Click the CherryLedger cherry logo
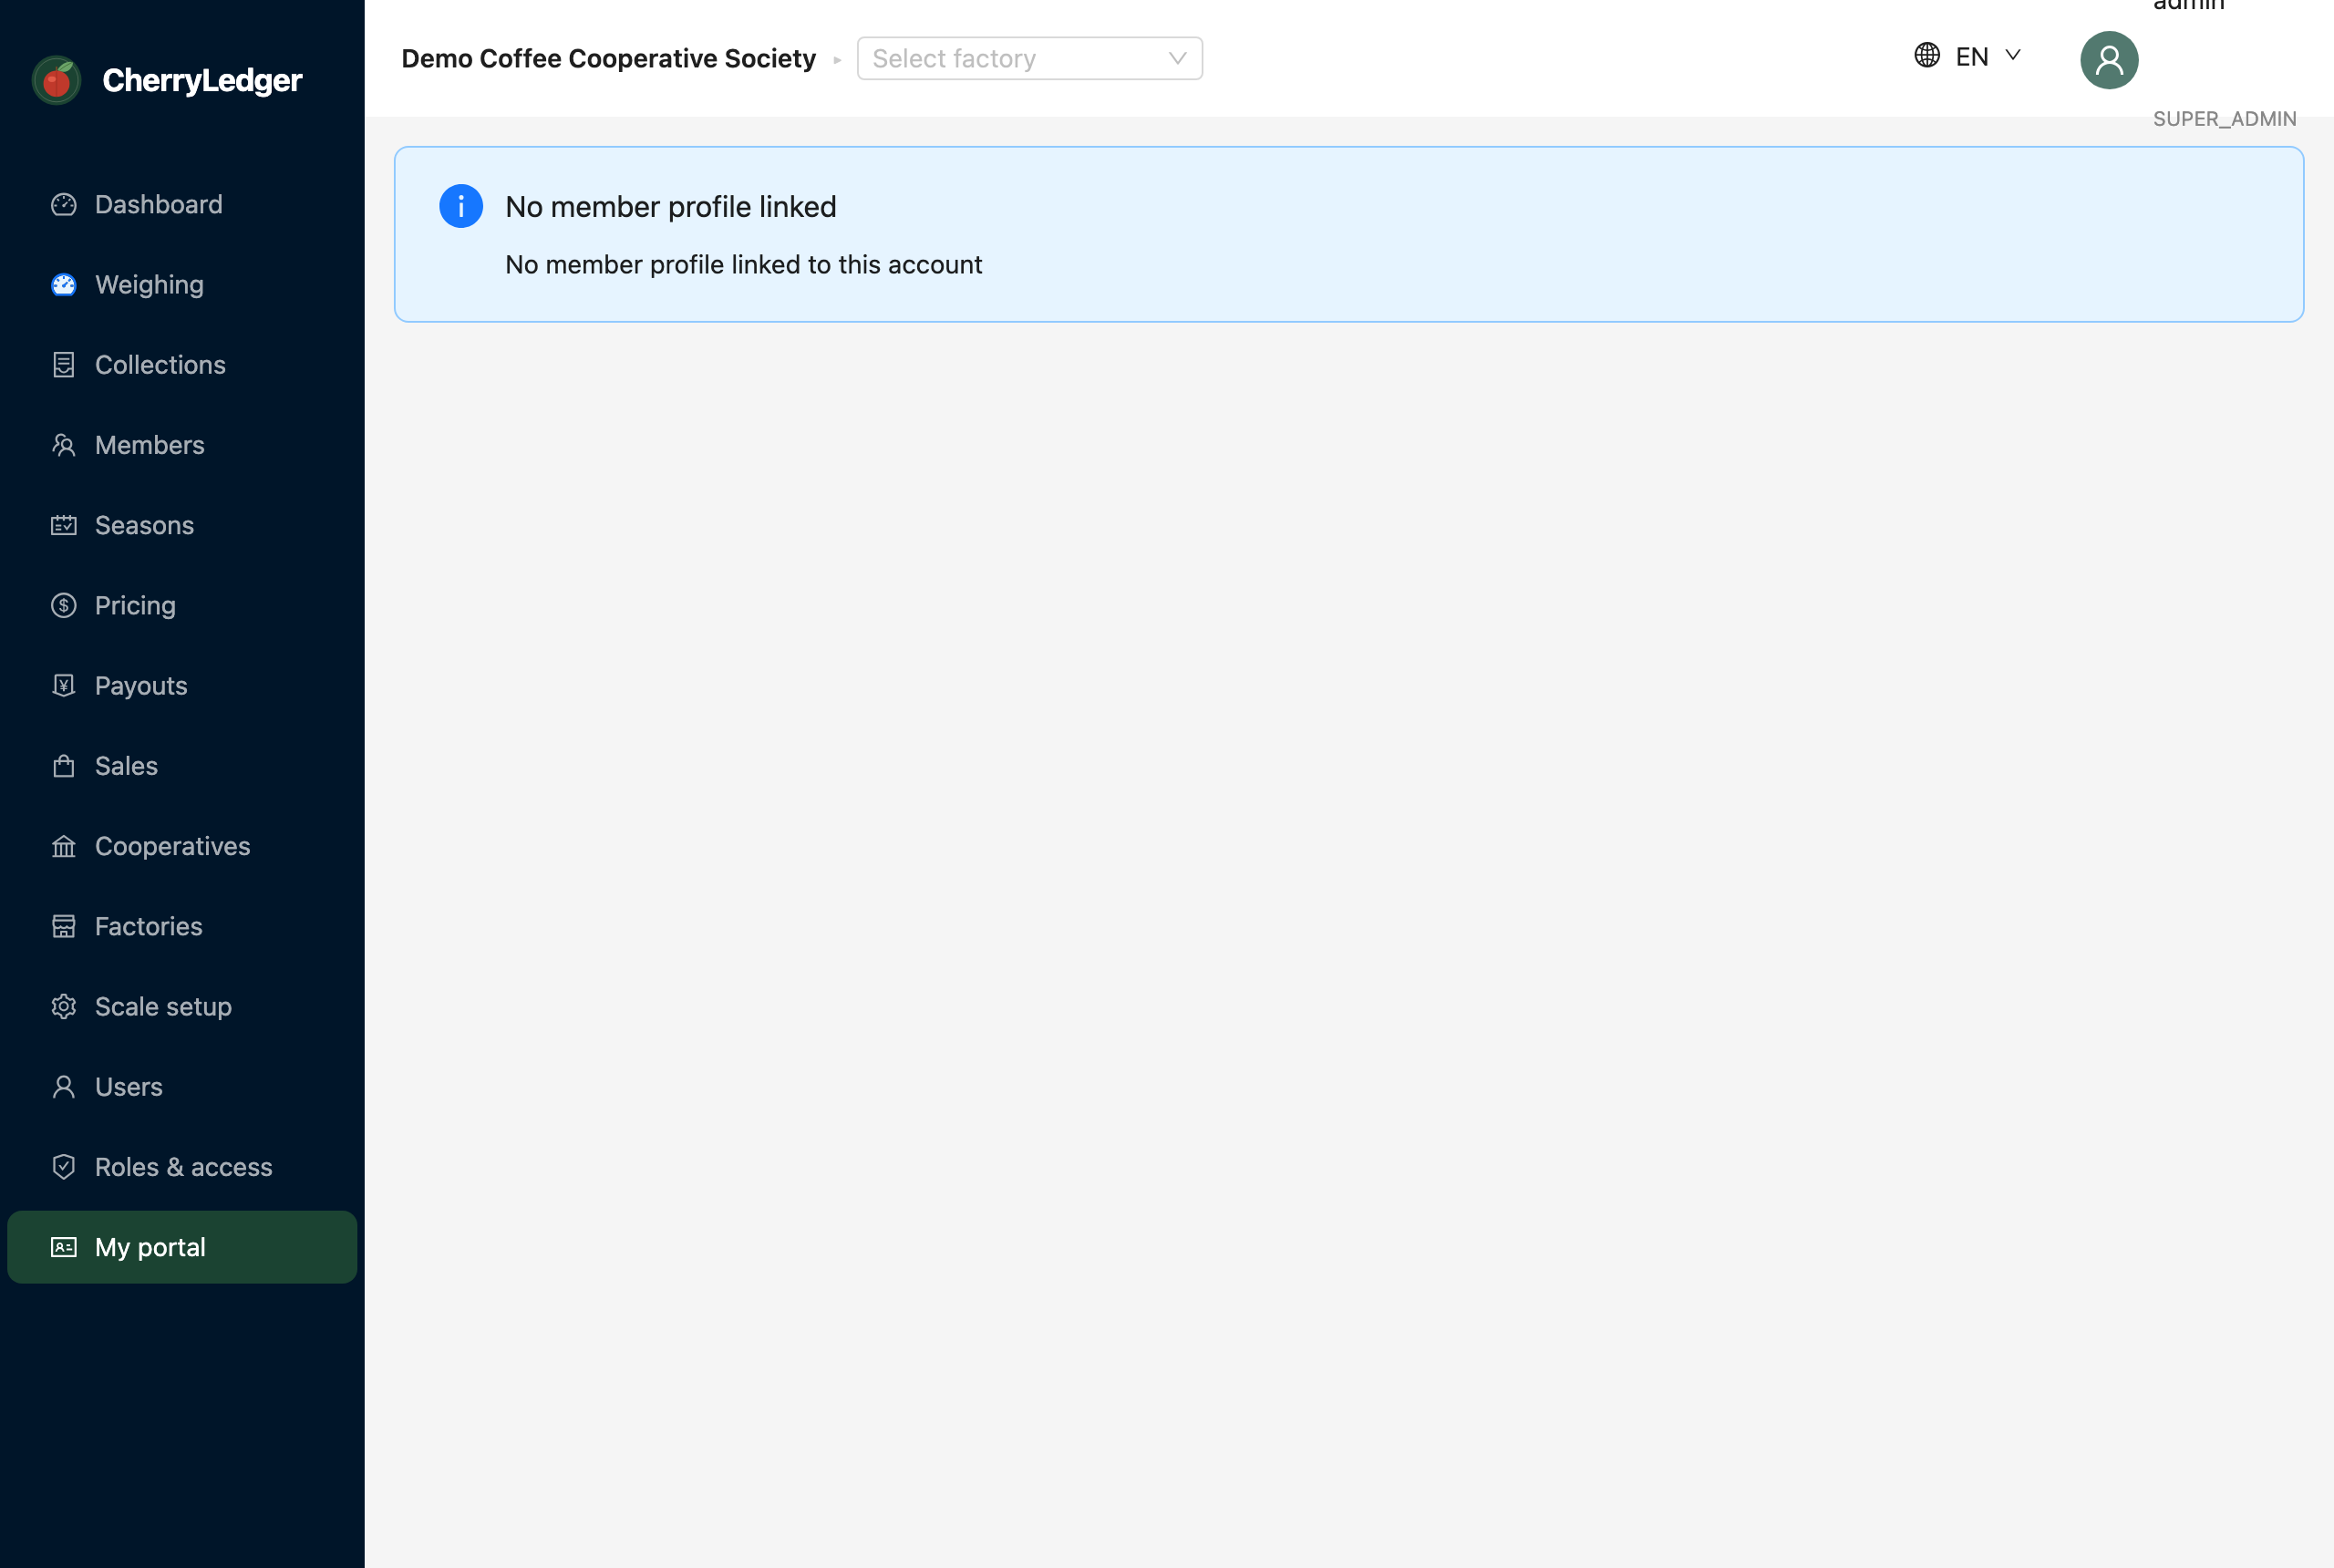 [x=57, y=80]
